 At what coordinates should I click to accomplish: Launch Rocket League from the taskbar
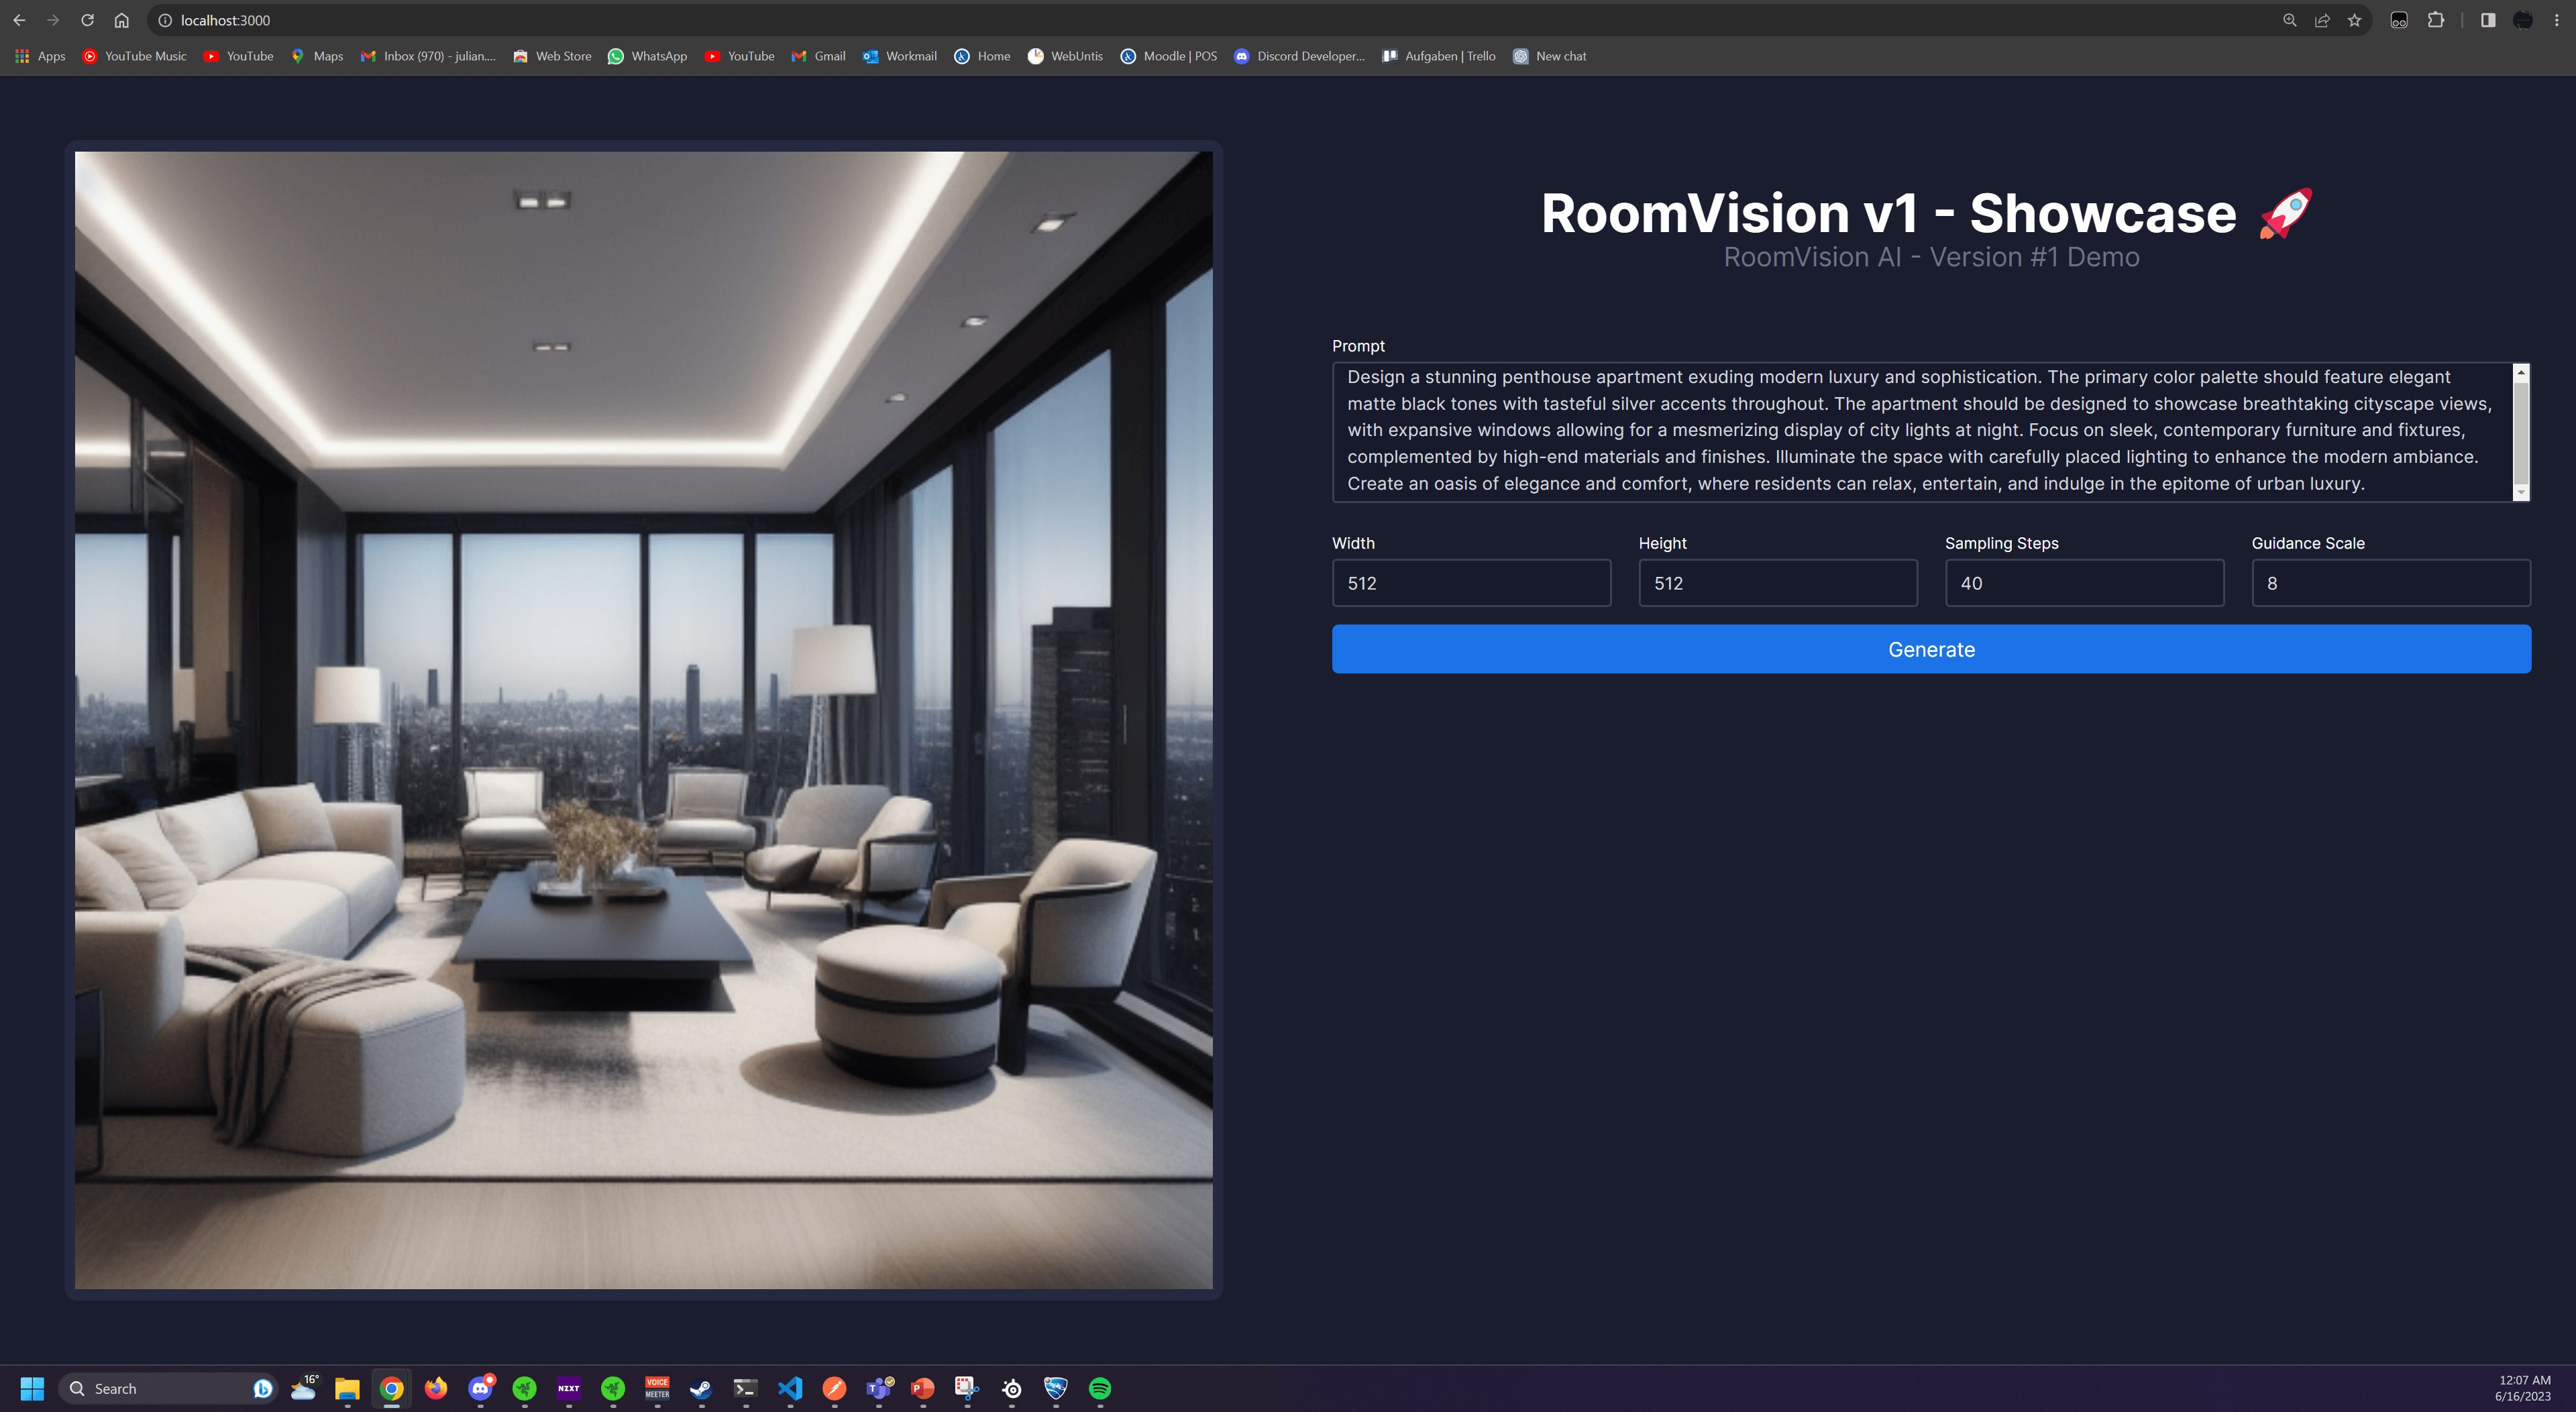point(1054,1388)
